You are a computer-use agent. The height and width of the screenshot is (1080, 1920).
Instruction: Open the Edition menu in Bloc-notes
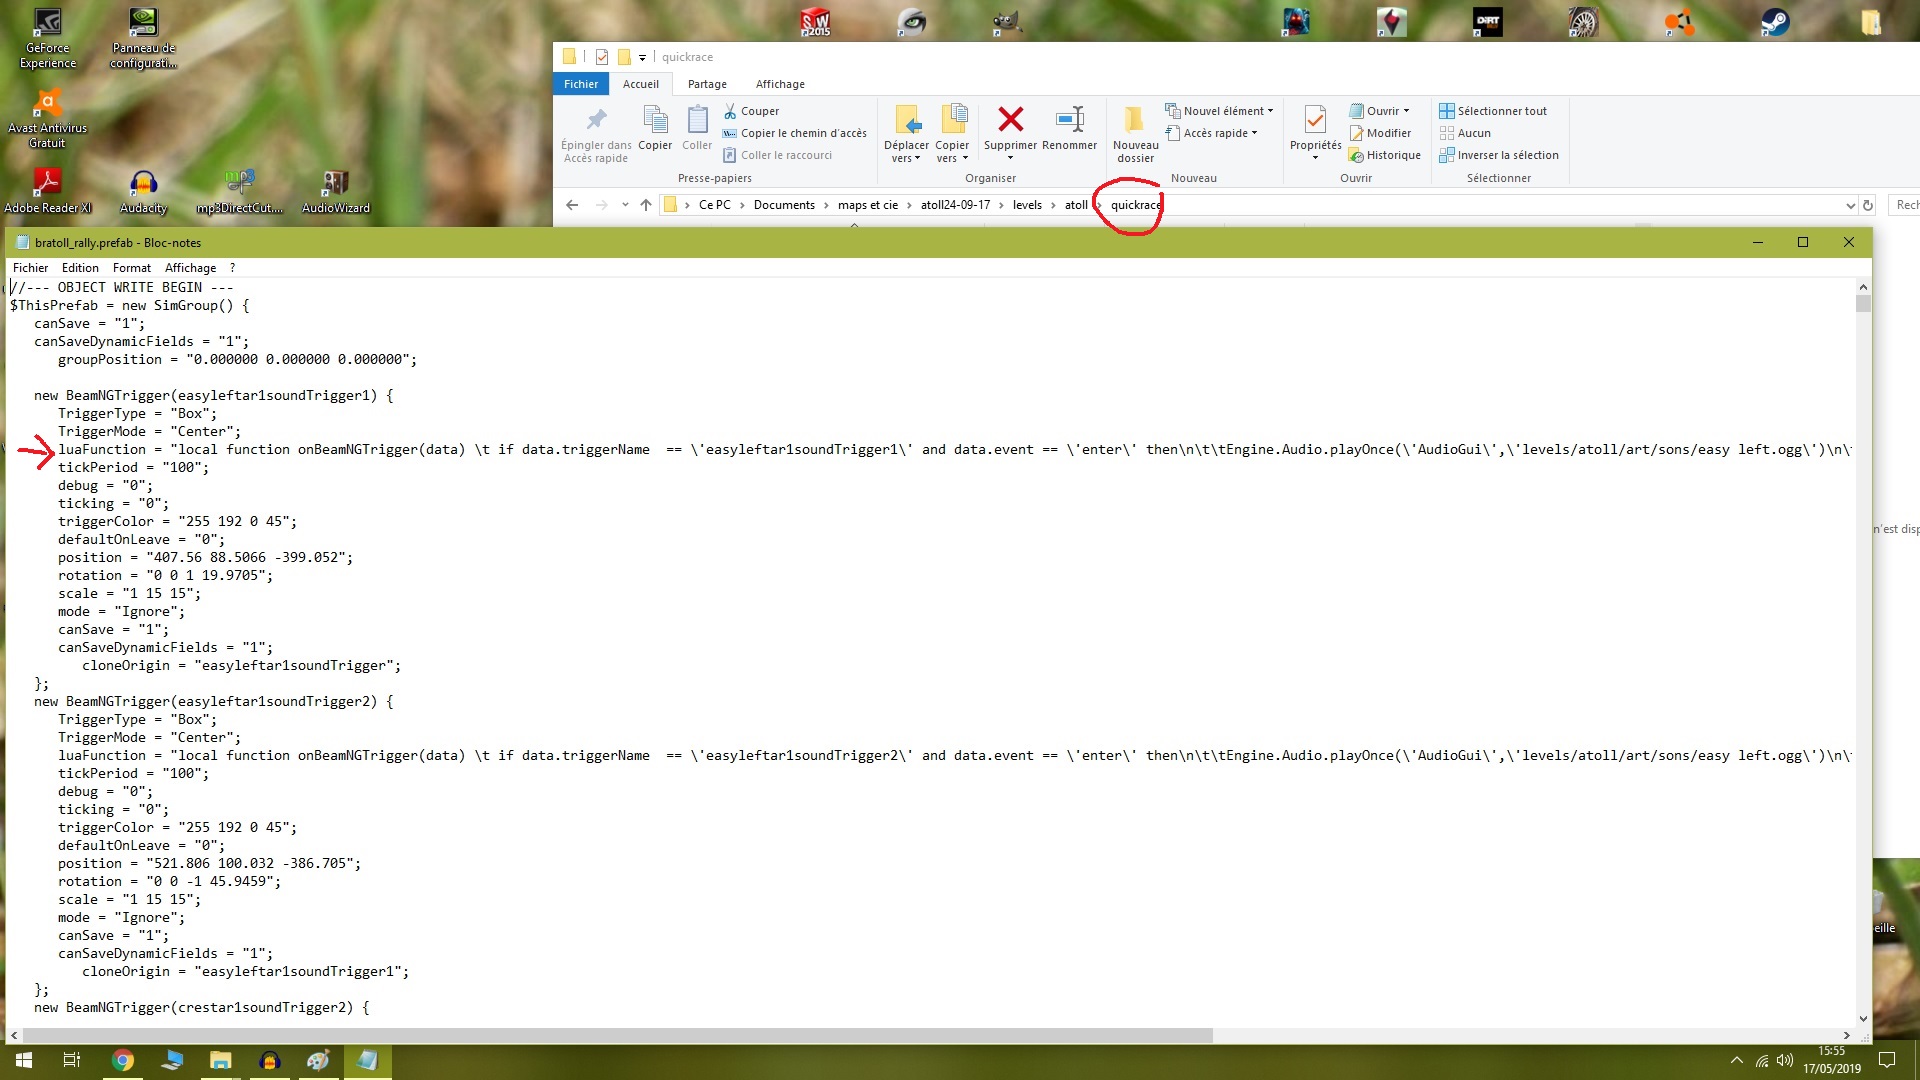[x=80, y=268]
